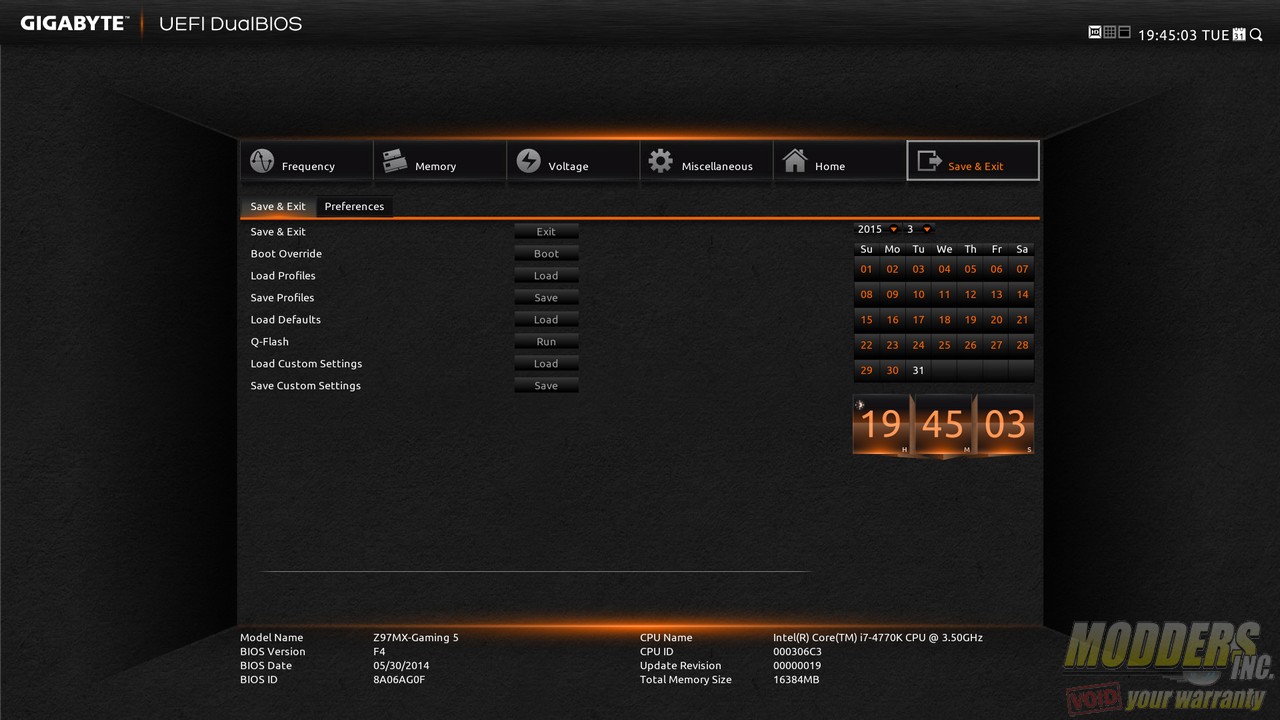Switch to Save & Exit sub-tab

tap(278, 206)
